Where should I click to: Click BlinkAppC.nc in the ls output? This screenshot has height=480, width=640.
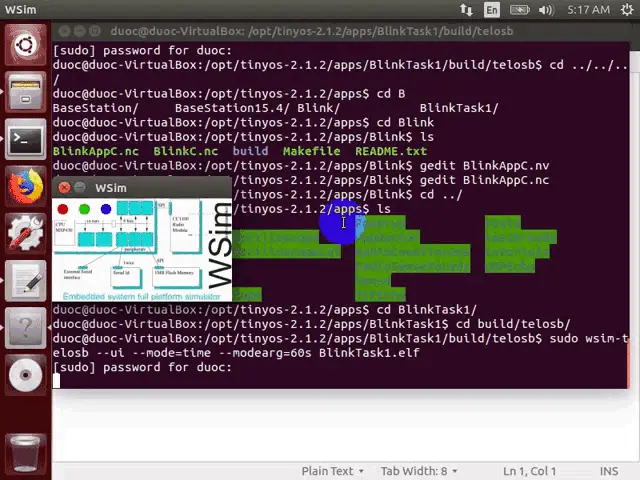(96, 151)
